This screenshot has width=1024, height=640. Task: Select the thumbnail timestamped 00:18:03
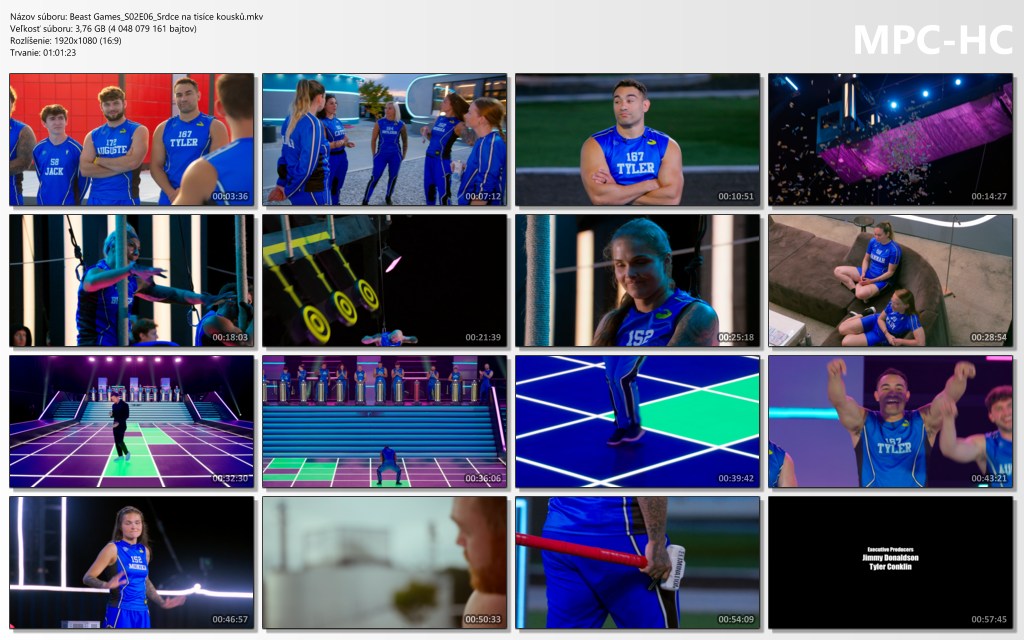pos(132,280)
